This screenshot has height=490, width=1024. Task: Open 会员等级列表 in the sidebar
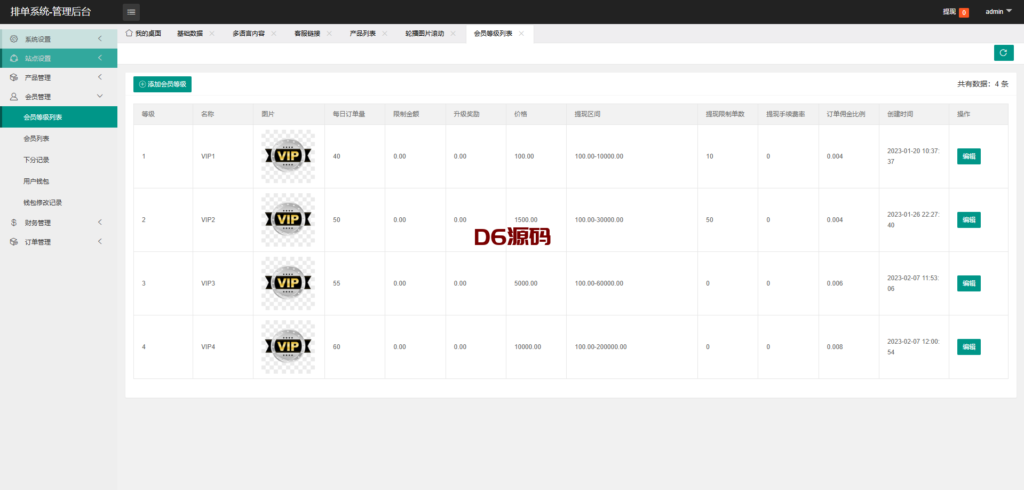tap(59, 117)
